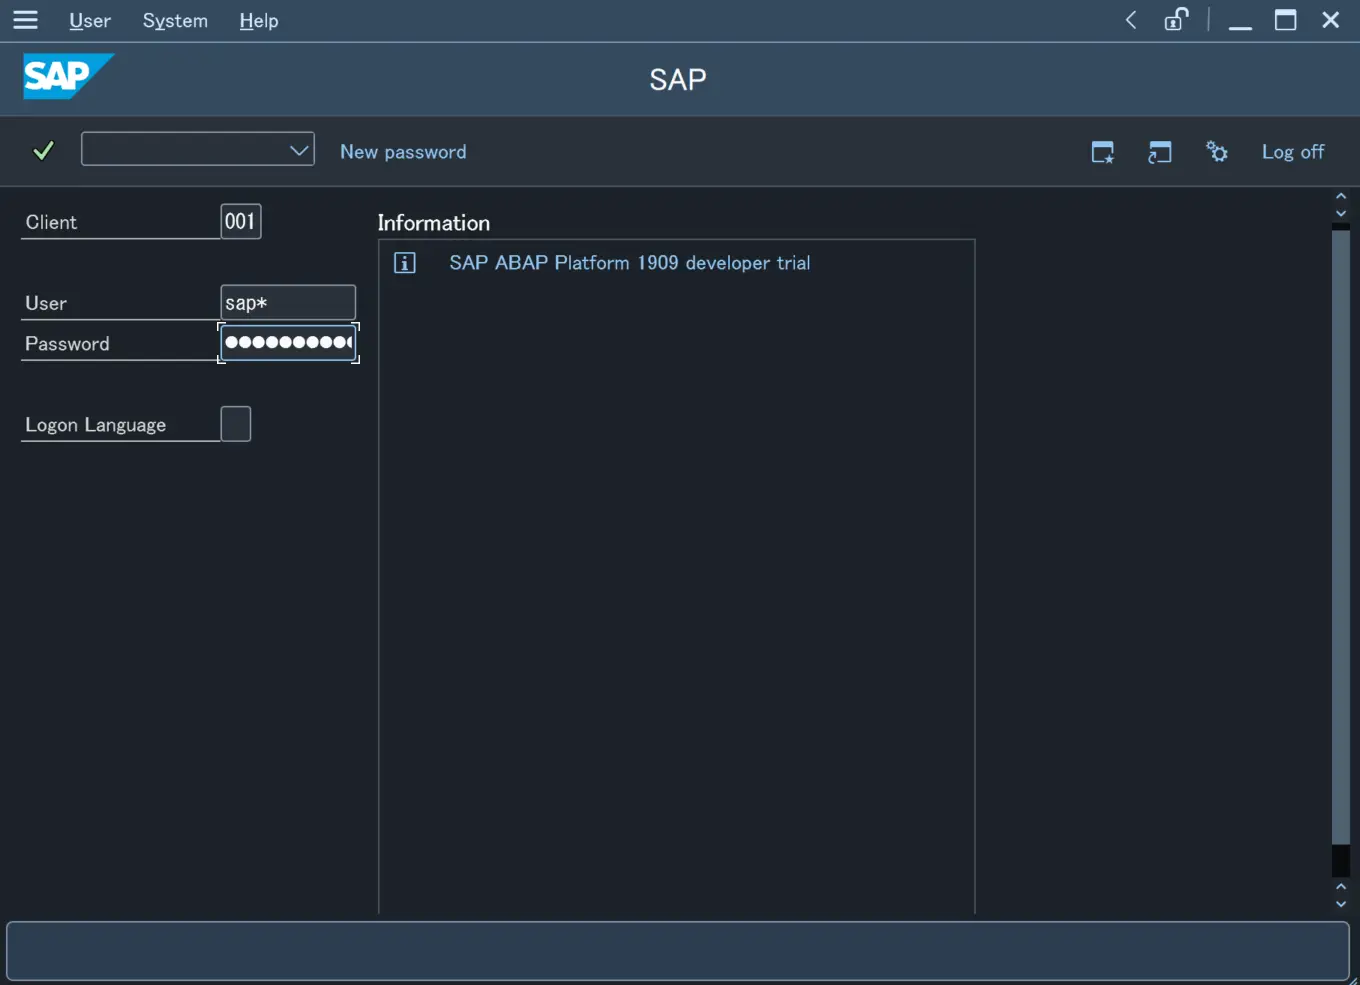
Task: Click the New password button
Action: [x=403, y=152]
